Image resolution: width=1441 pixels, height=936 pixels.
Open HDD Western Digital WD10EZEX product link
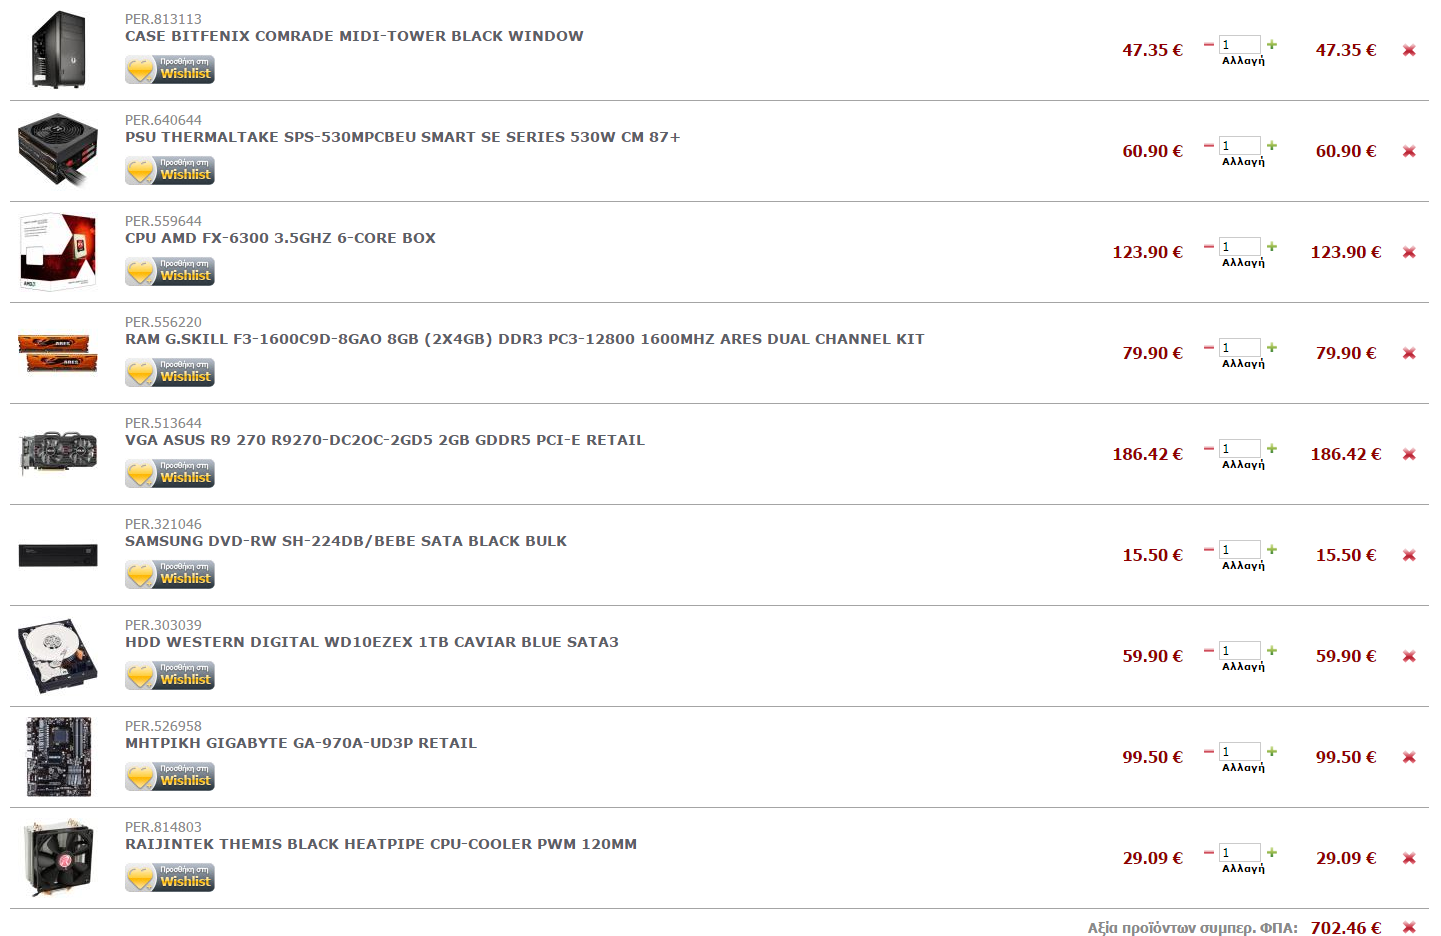pos(372,642)
